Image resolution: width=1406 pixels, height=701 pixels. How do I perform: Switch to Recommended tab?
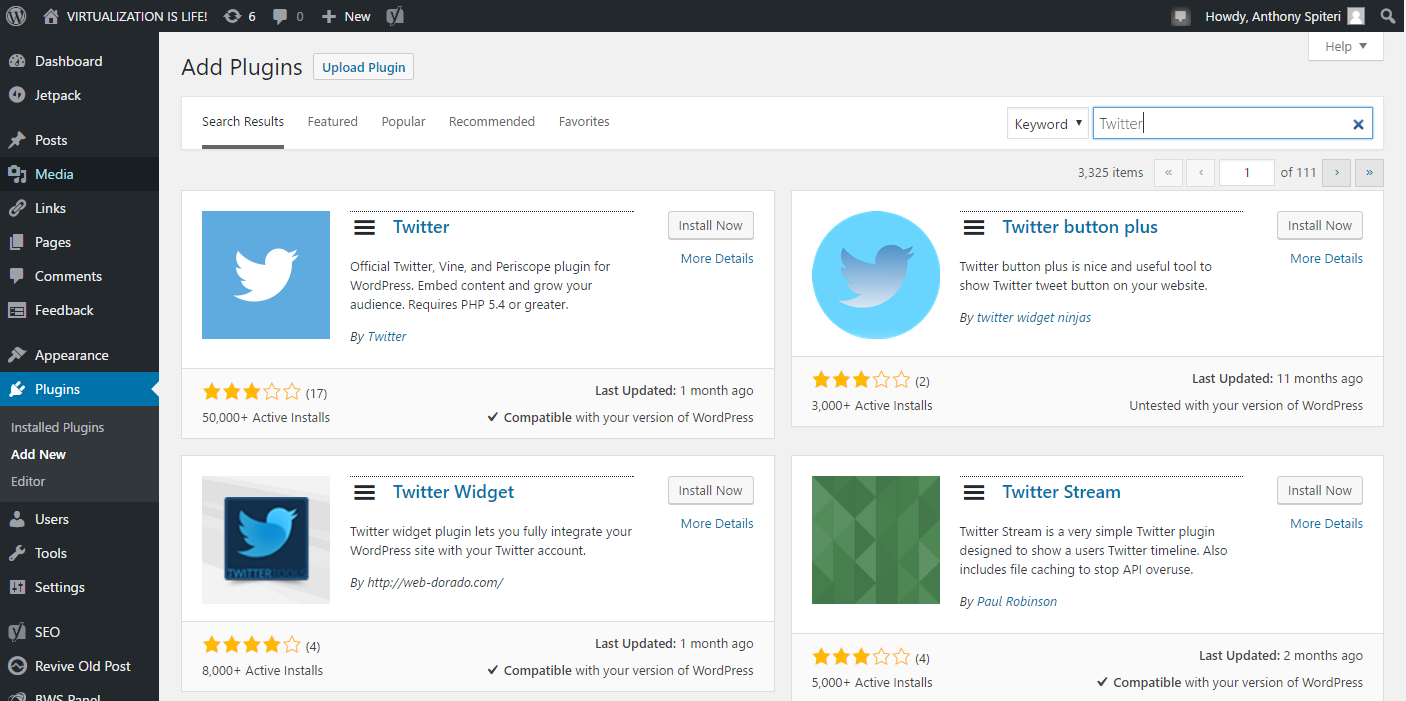(x=492, y=122)
